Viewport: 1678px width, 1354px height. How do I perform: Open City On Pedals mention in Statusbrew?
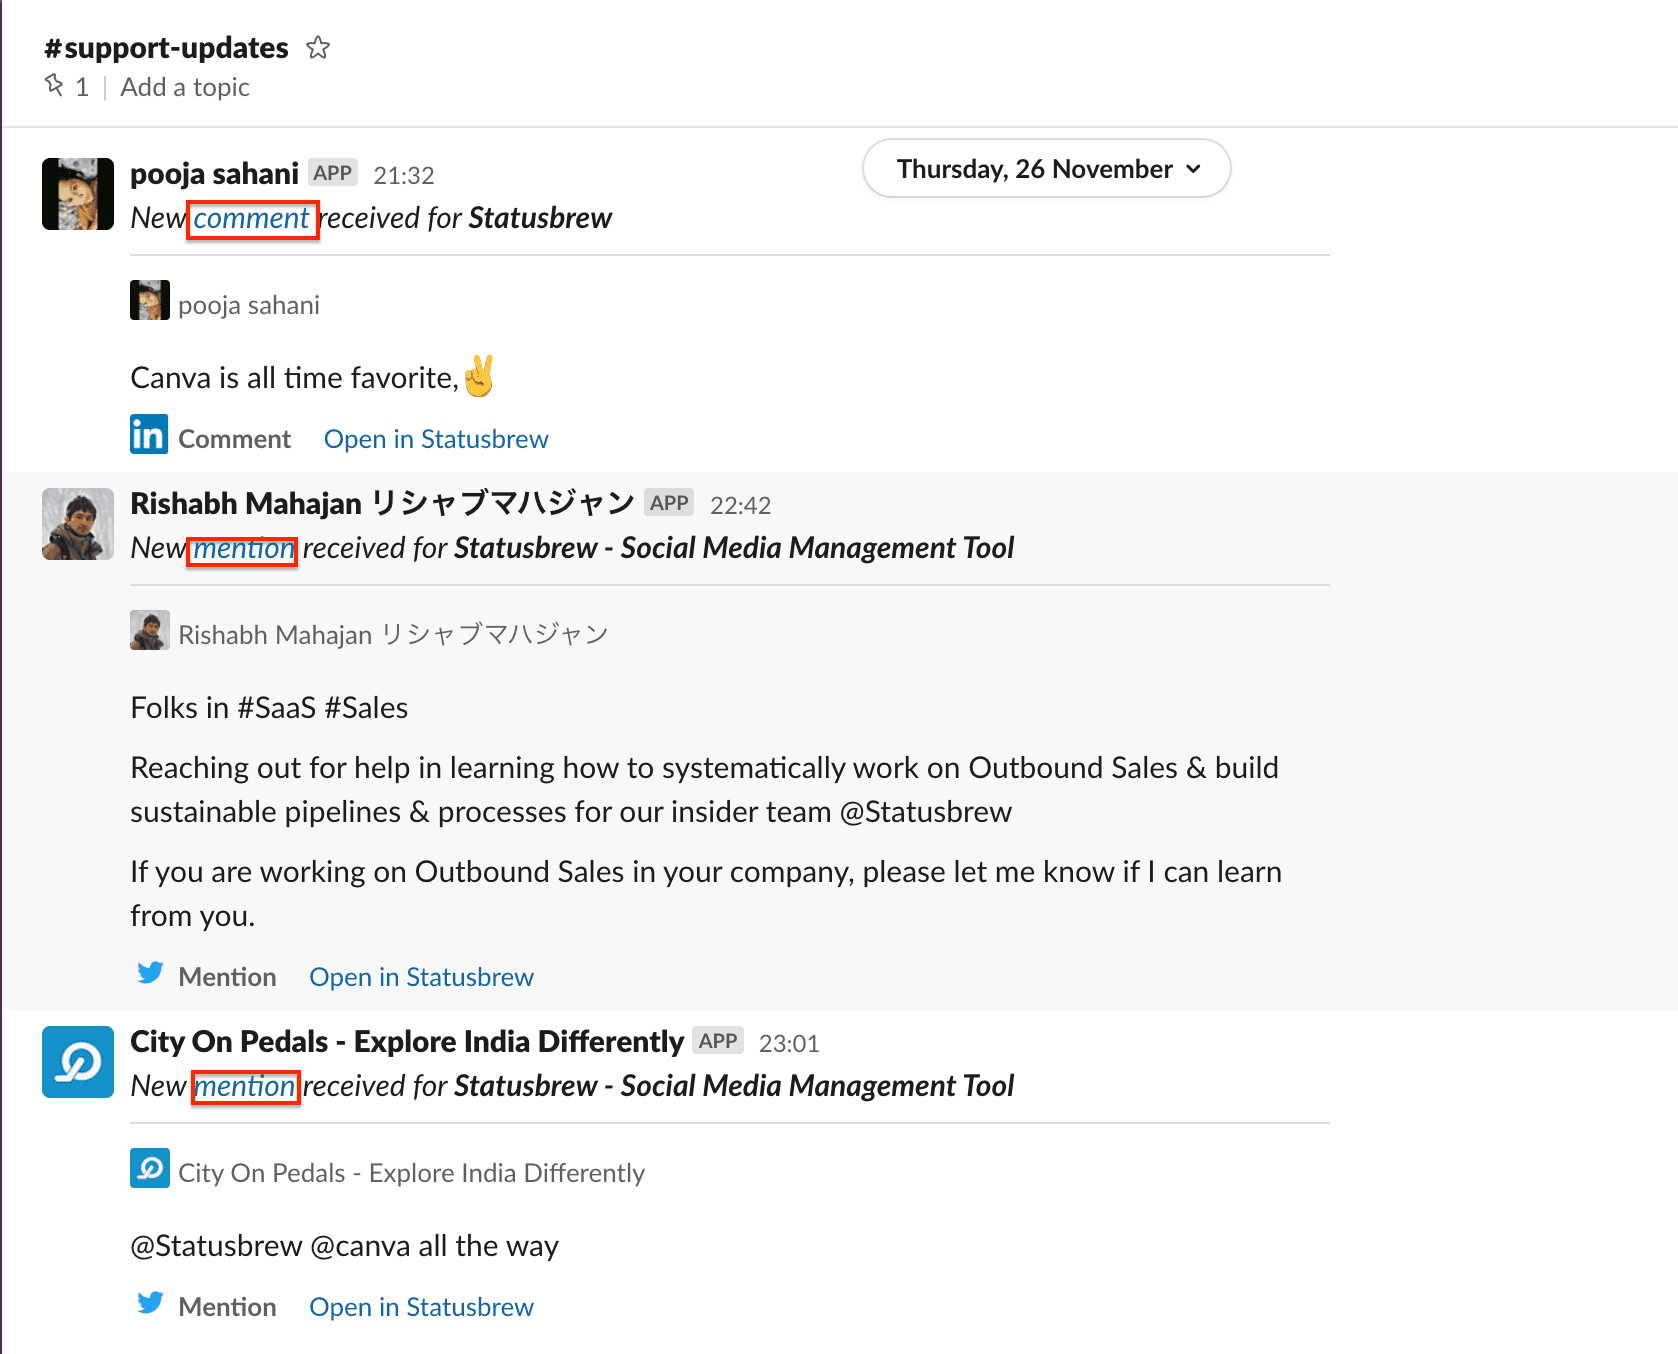tap(421, 1307)
